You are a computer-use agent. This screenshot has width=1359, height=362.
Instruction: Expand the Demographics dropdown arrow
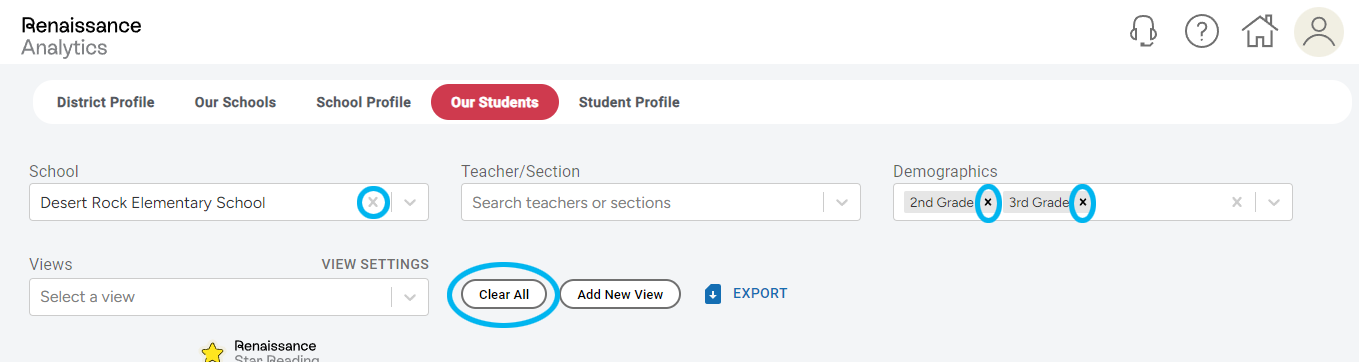1274,202
